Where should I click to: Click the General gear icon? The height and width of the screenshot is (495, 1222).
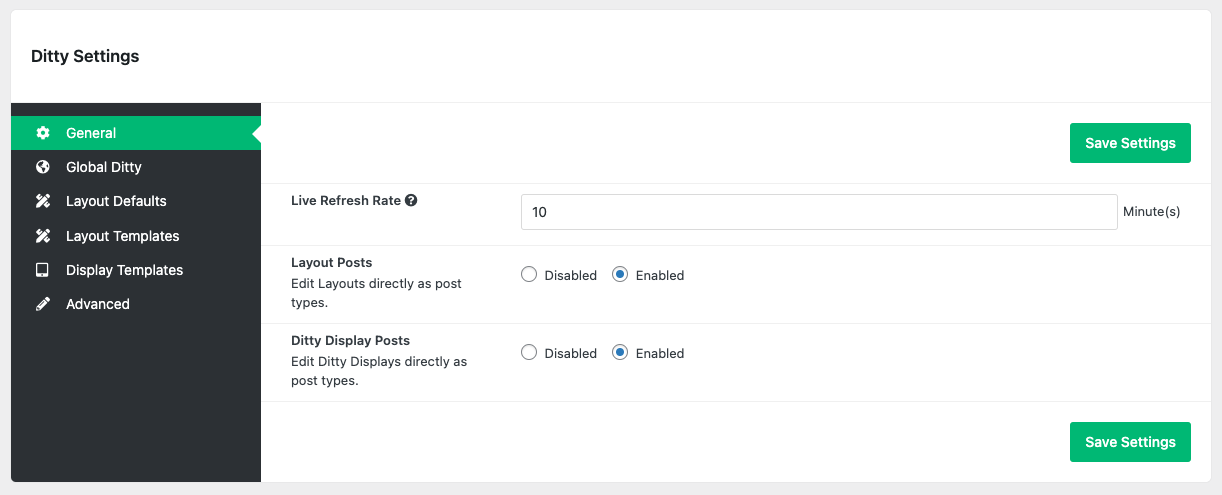(43, 133)
